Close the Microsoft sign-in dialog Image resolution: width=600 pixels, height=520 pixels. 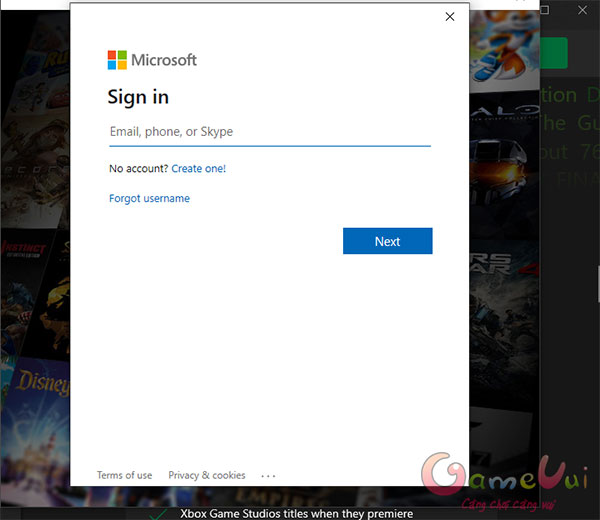point(450,16)
